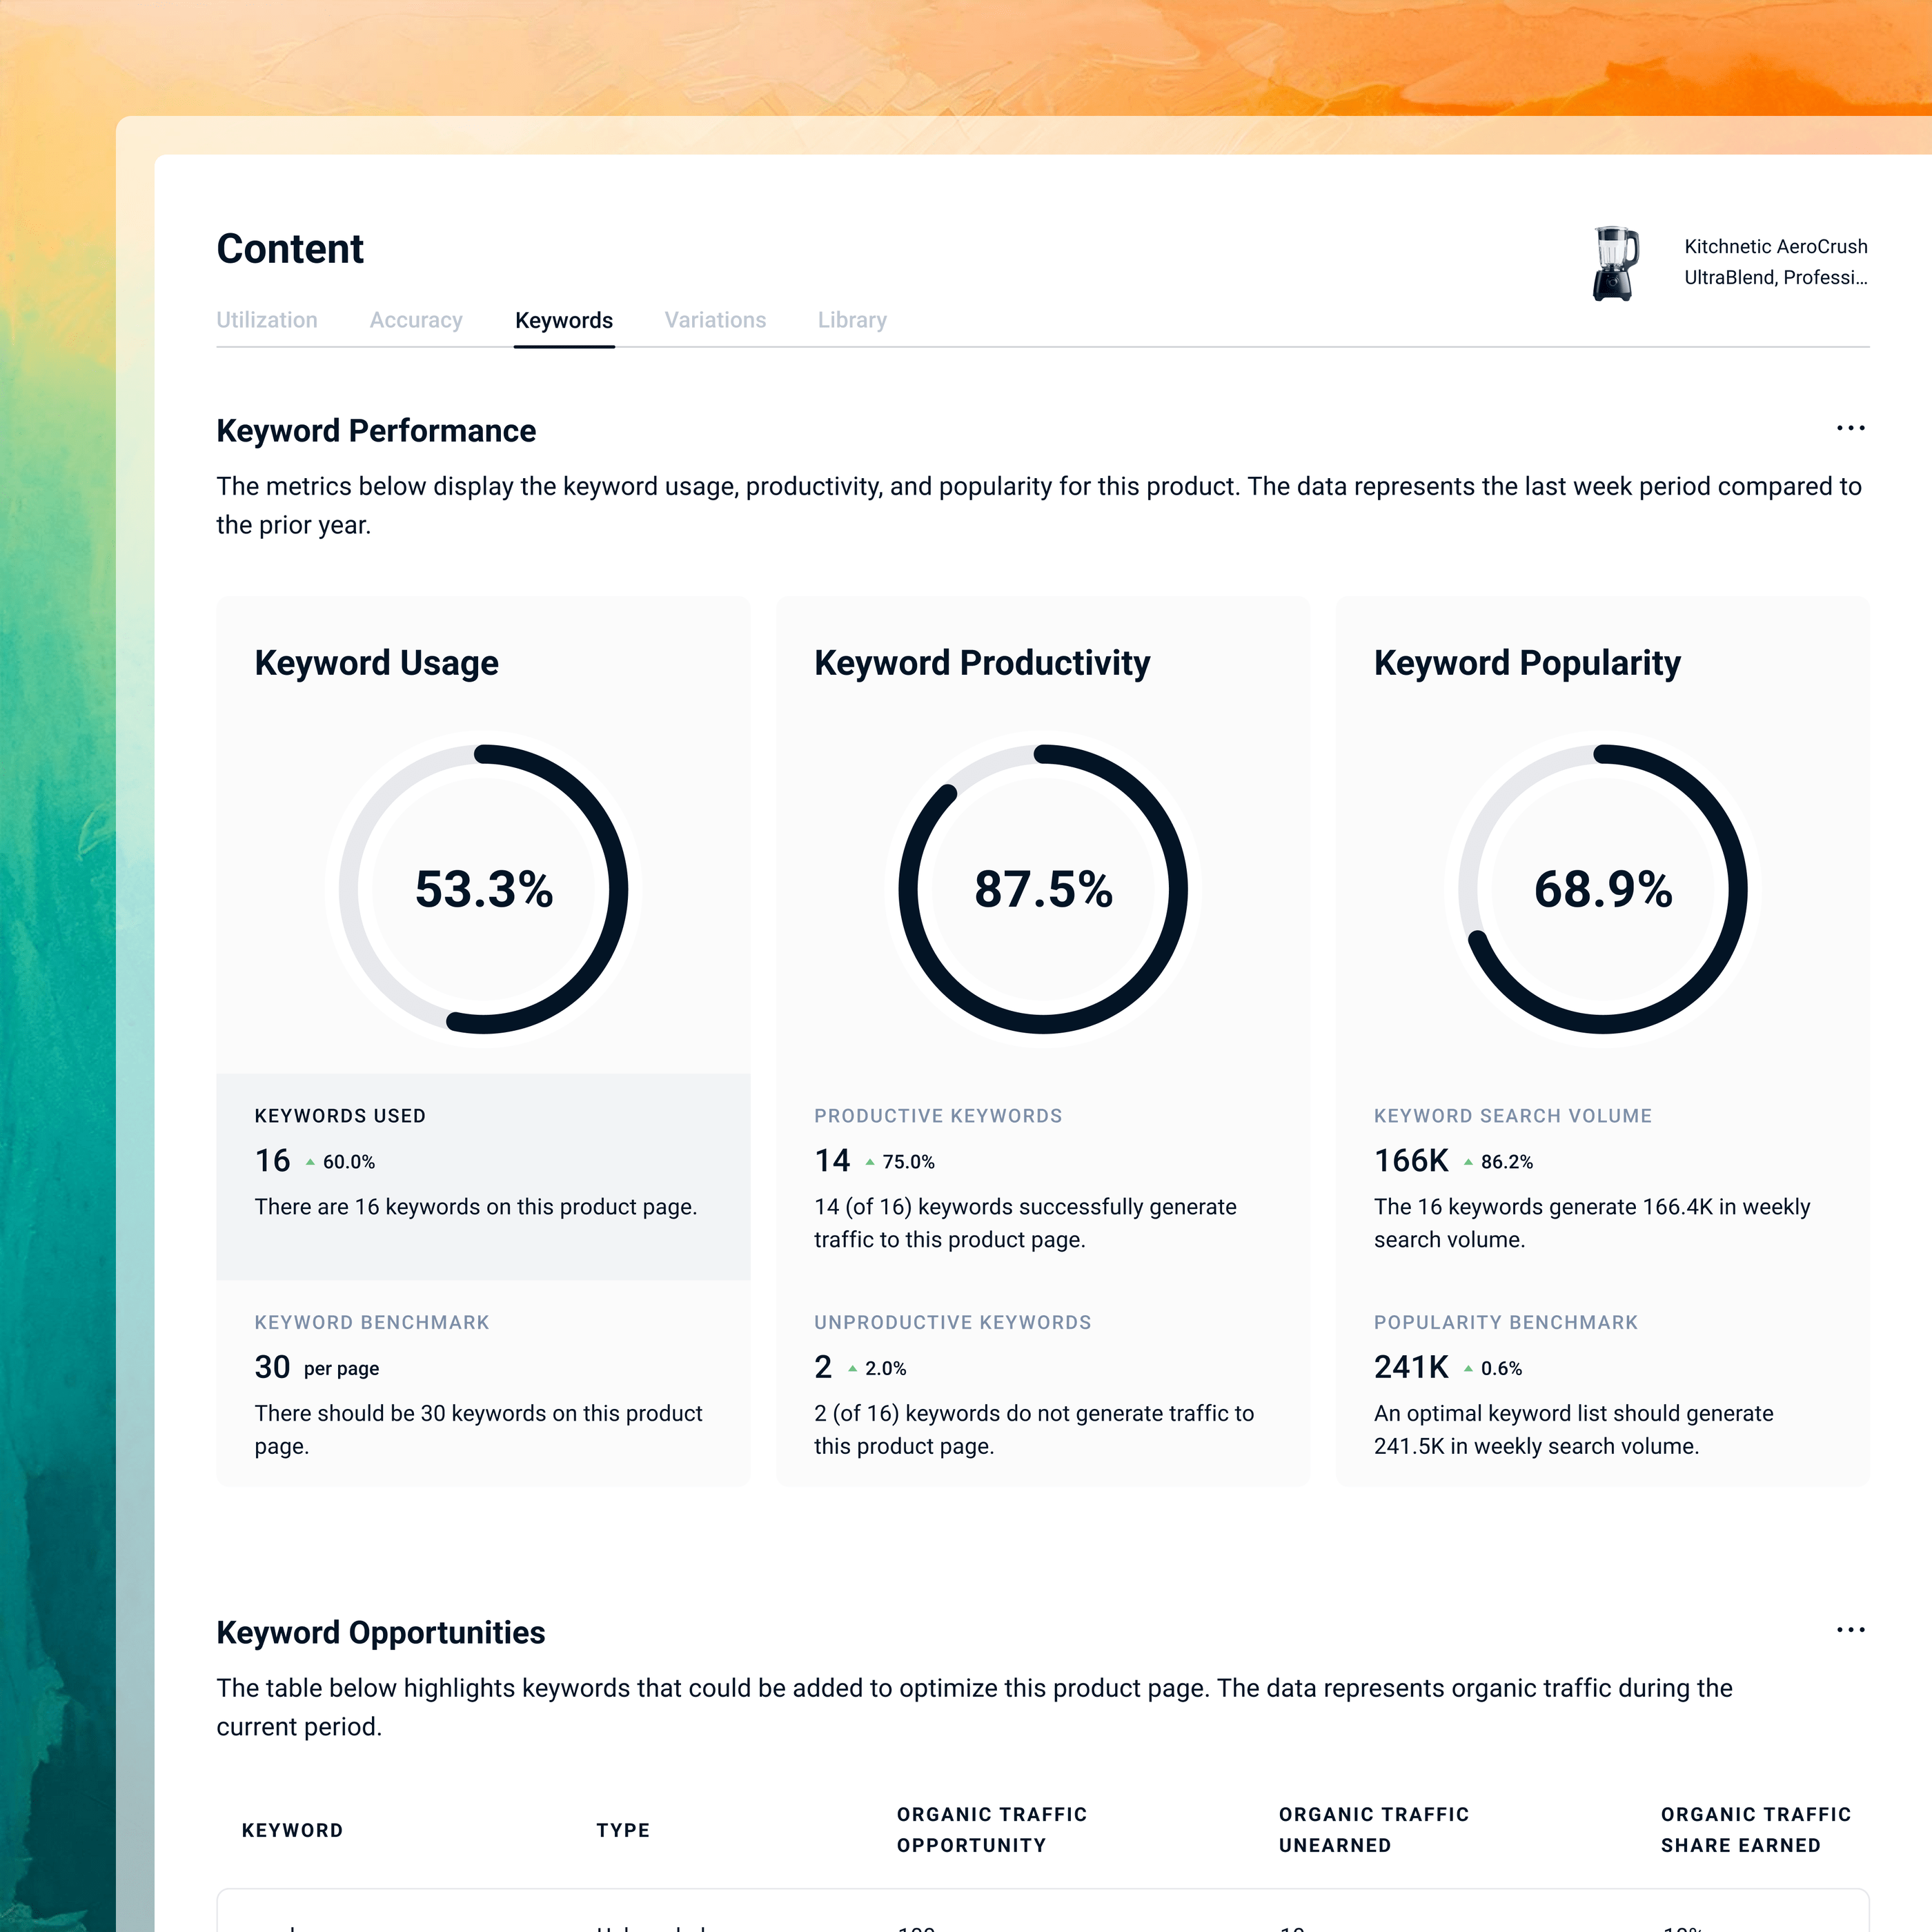Click the green up arrow beside 60.0%
This screenshot has height=1932, width=1932.
pyautogui.click(x=310, y=1162)
